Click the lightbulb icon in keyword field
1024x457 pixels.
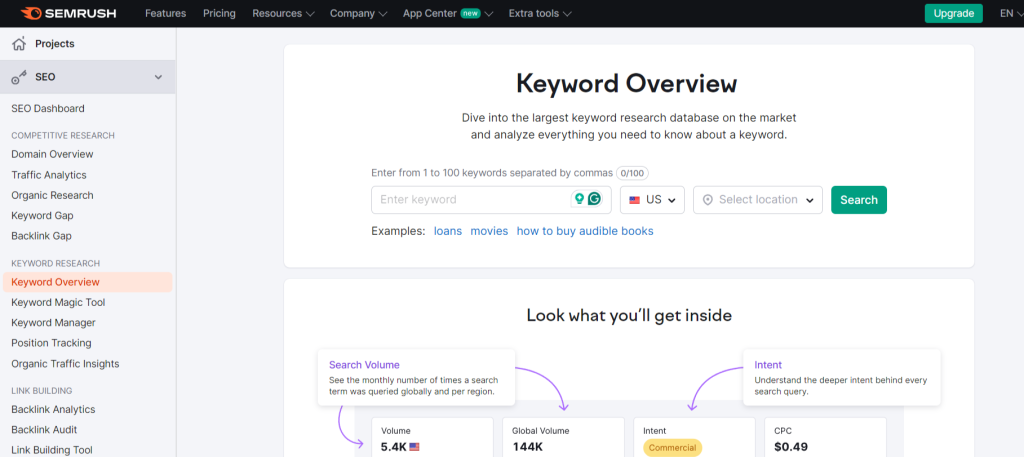coord(578,199)
